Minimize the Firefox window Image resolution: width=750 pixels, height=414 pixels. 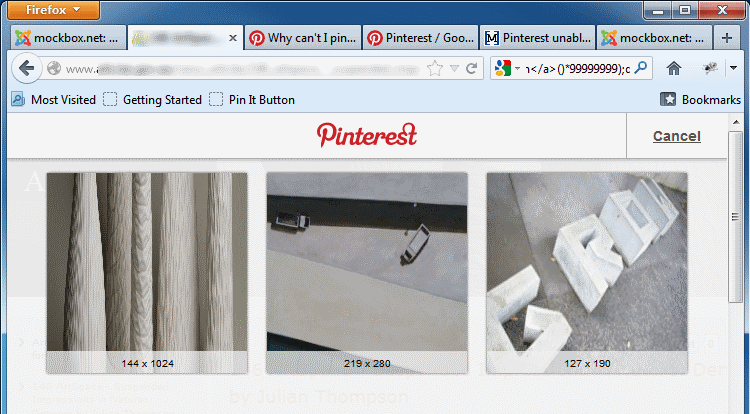point(658,10)
